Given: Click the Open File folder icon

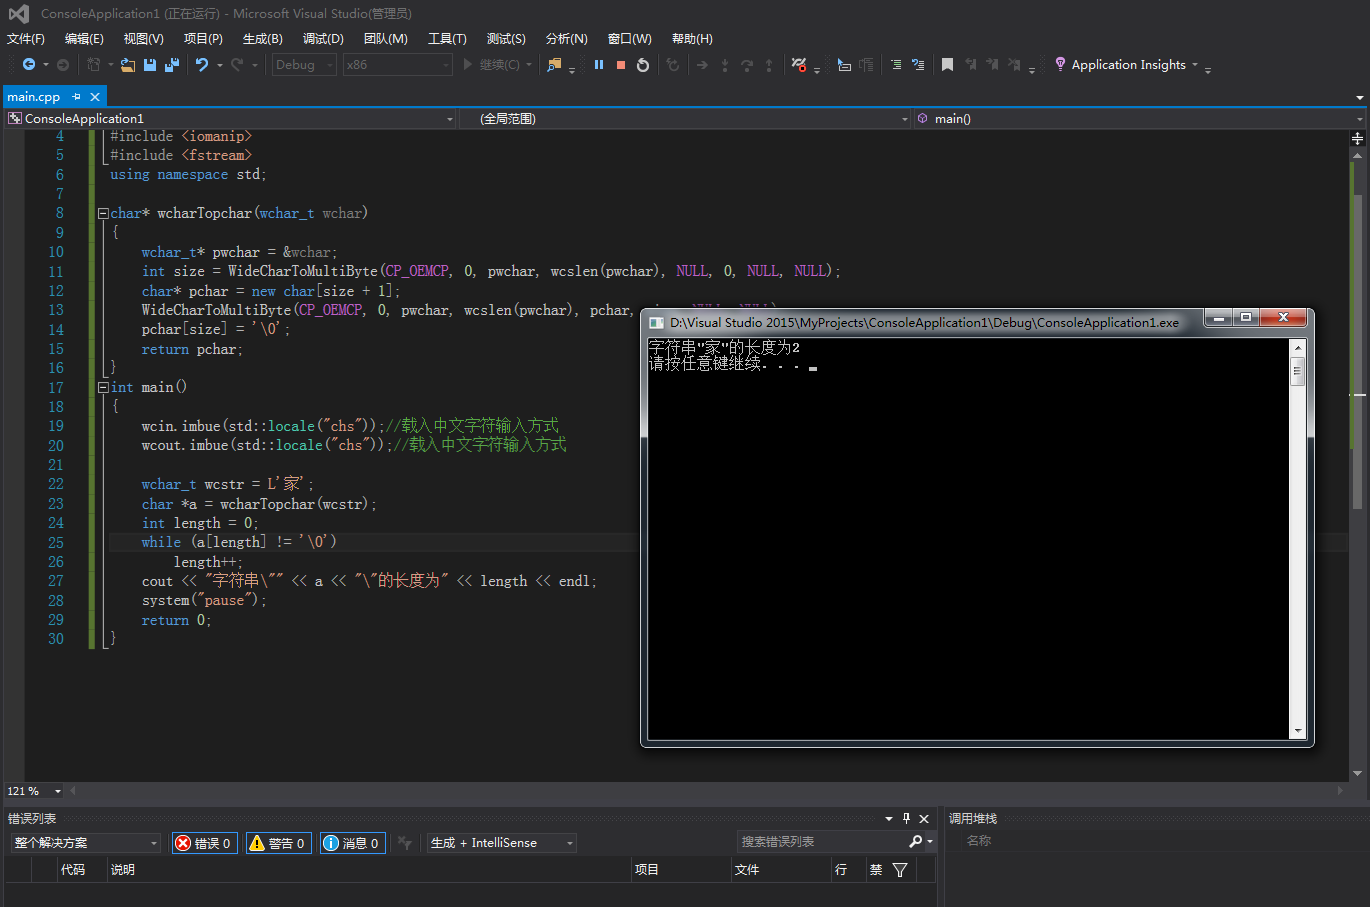Looking at the screenshot, I should click(x=128, y=65).
